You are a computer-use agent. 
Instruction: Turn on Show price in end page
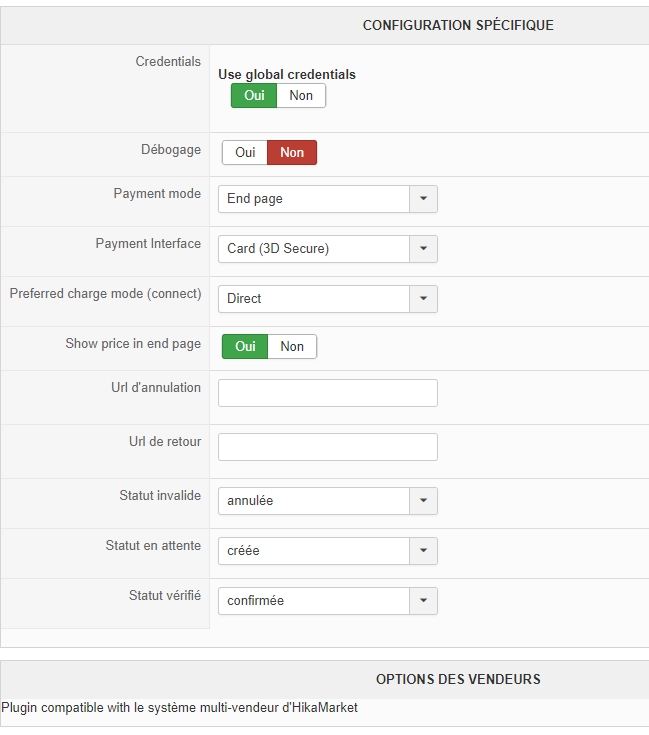pyautogui.click(x=245, y=346)
